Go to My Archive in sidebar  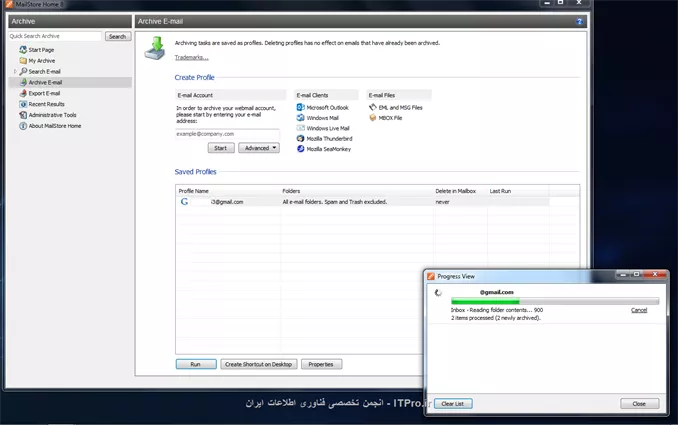(42, 61)
